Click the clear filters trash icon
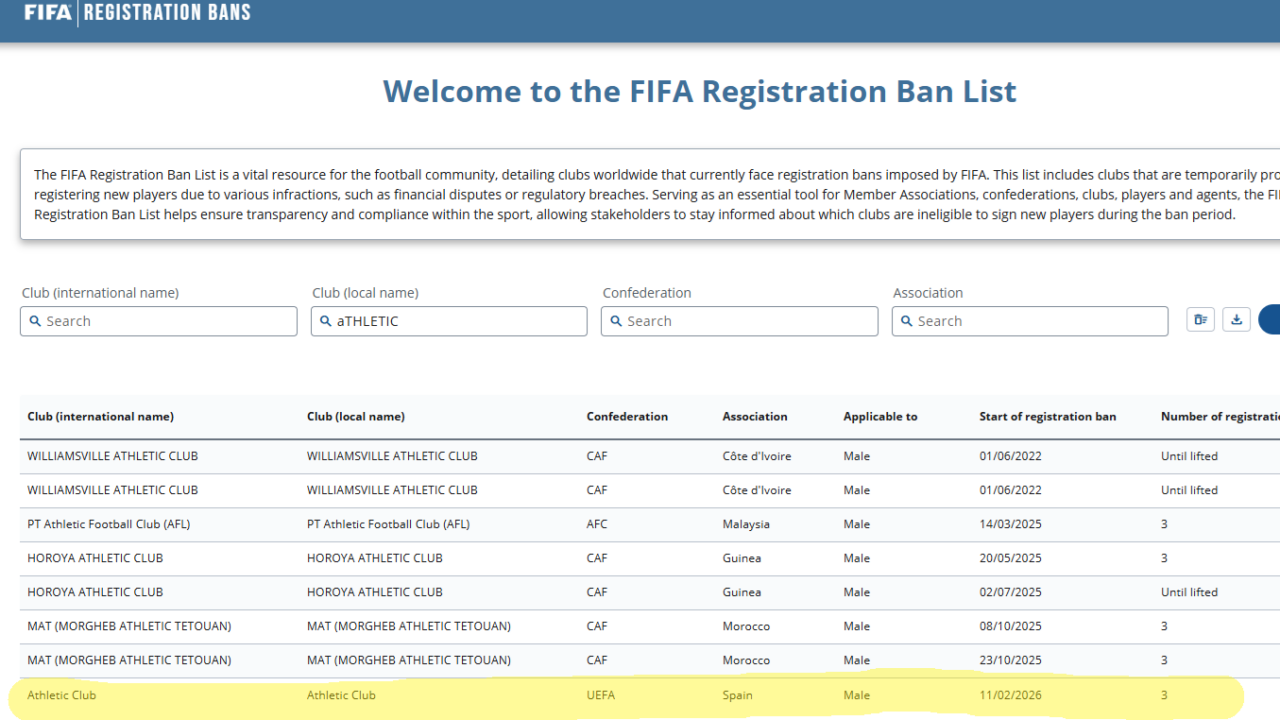The height and width of the screenshot is (720, 1280). tap(1200, 320)
